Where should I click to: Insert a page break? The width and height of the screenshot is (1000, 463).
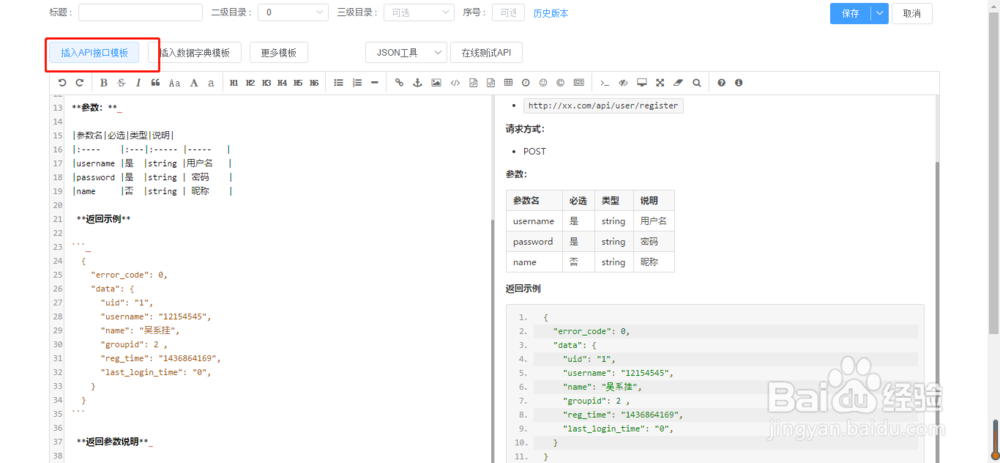(x=579, y=82)
